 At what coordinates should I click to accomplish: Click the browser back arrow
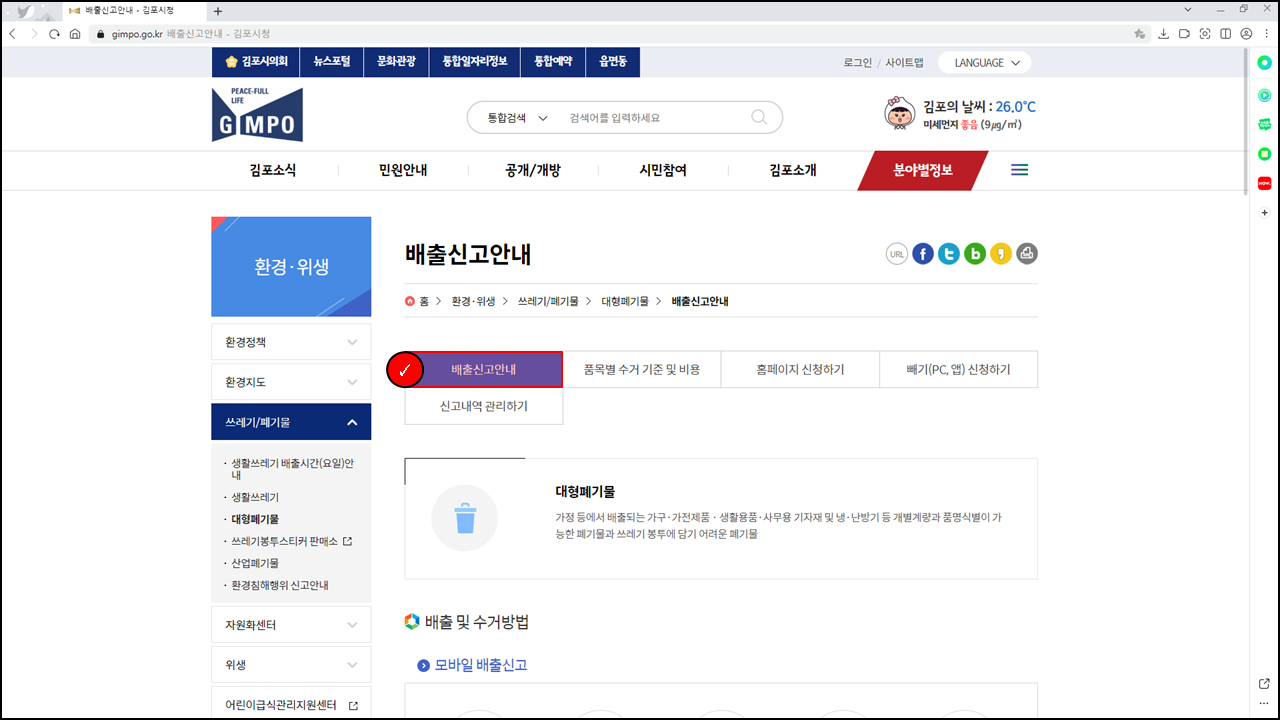coord(12,34)
